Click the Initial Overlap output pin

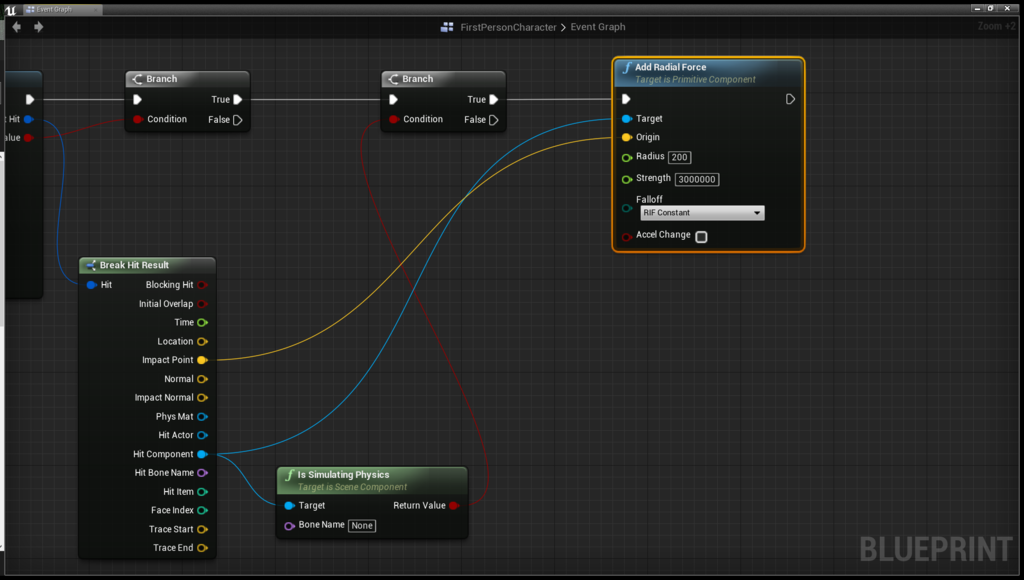point(202,304)
